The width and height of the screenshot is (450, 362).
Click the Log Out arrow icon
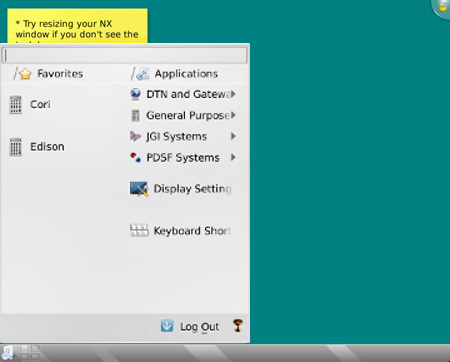click(167, 326)
